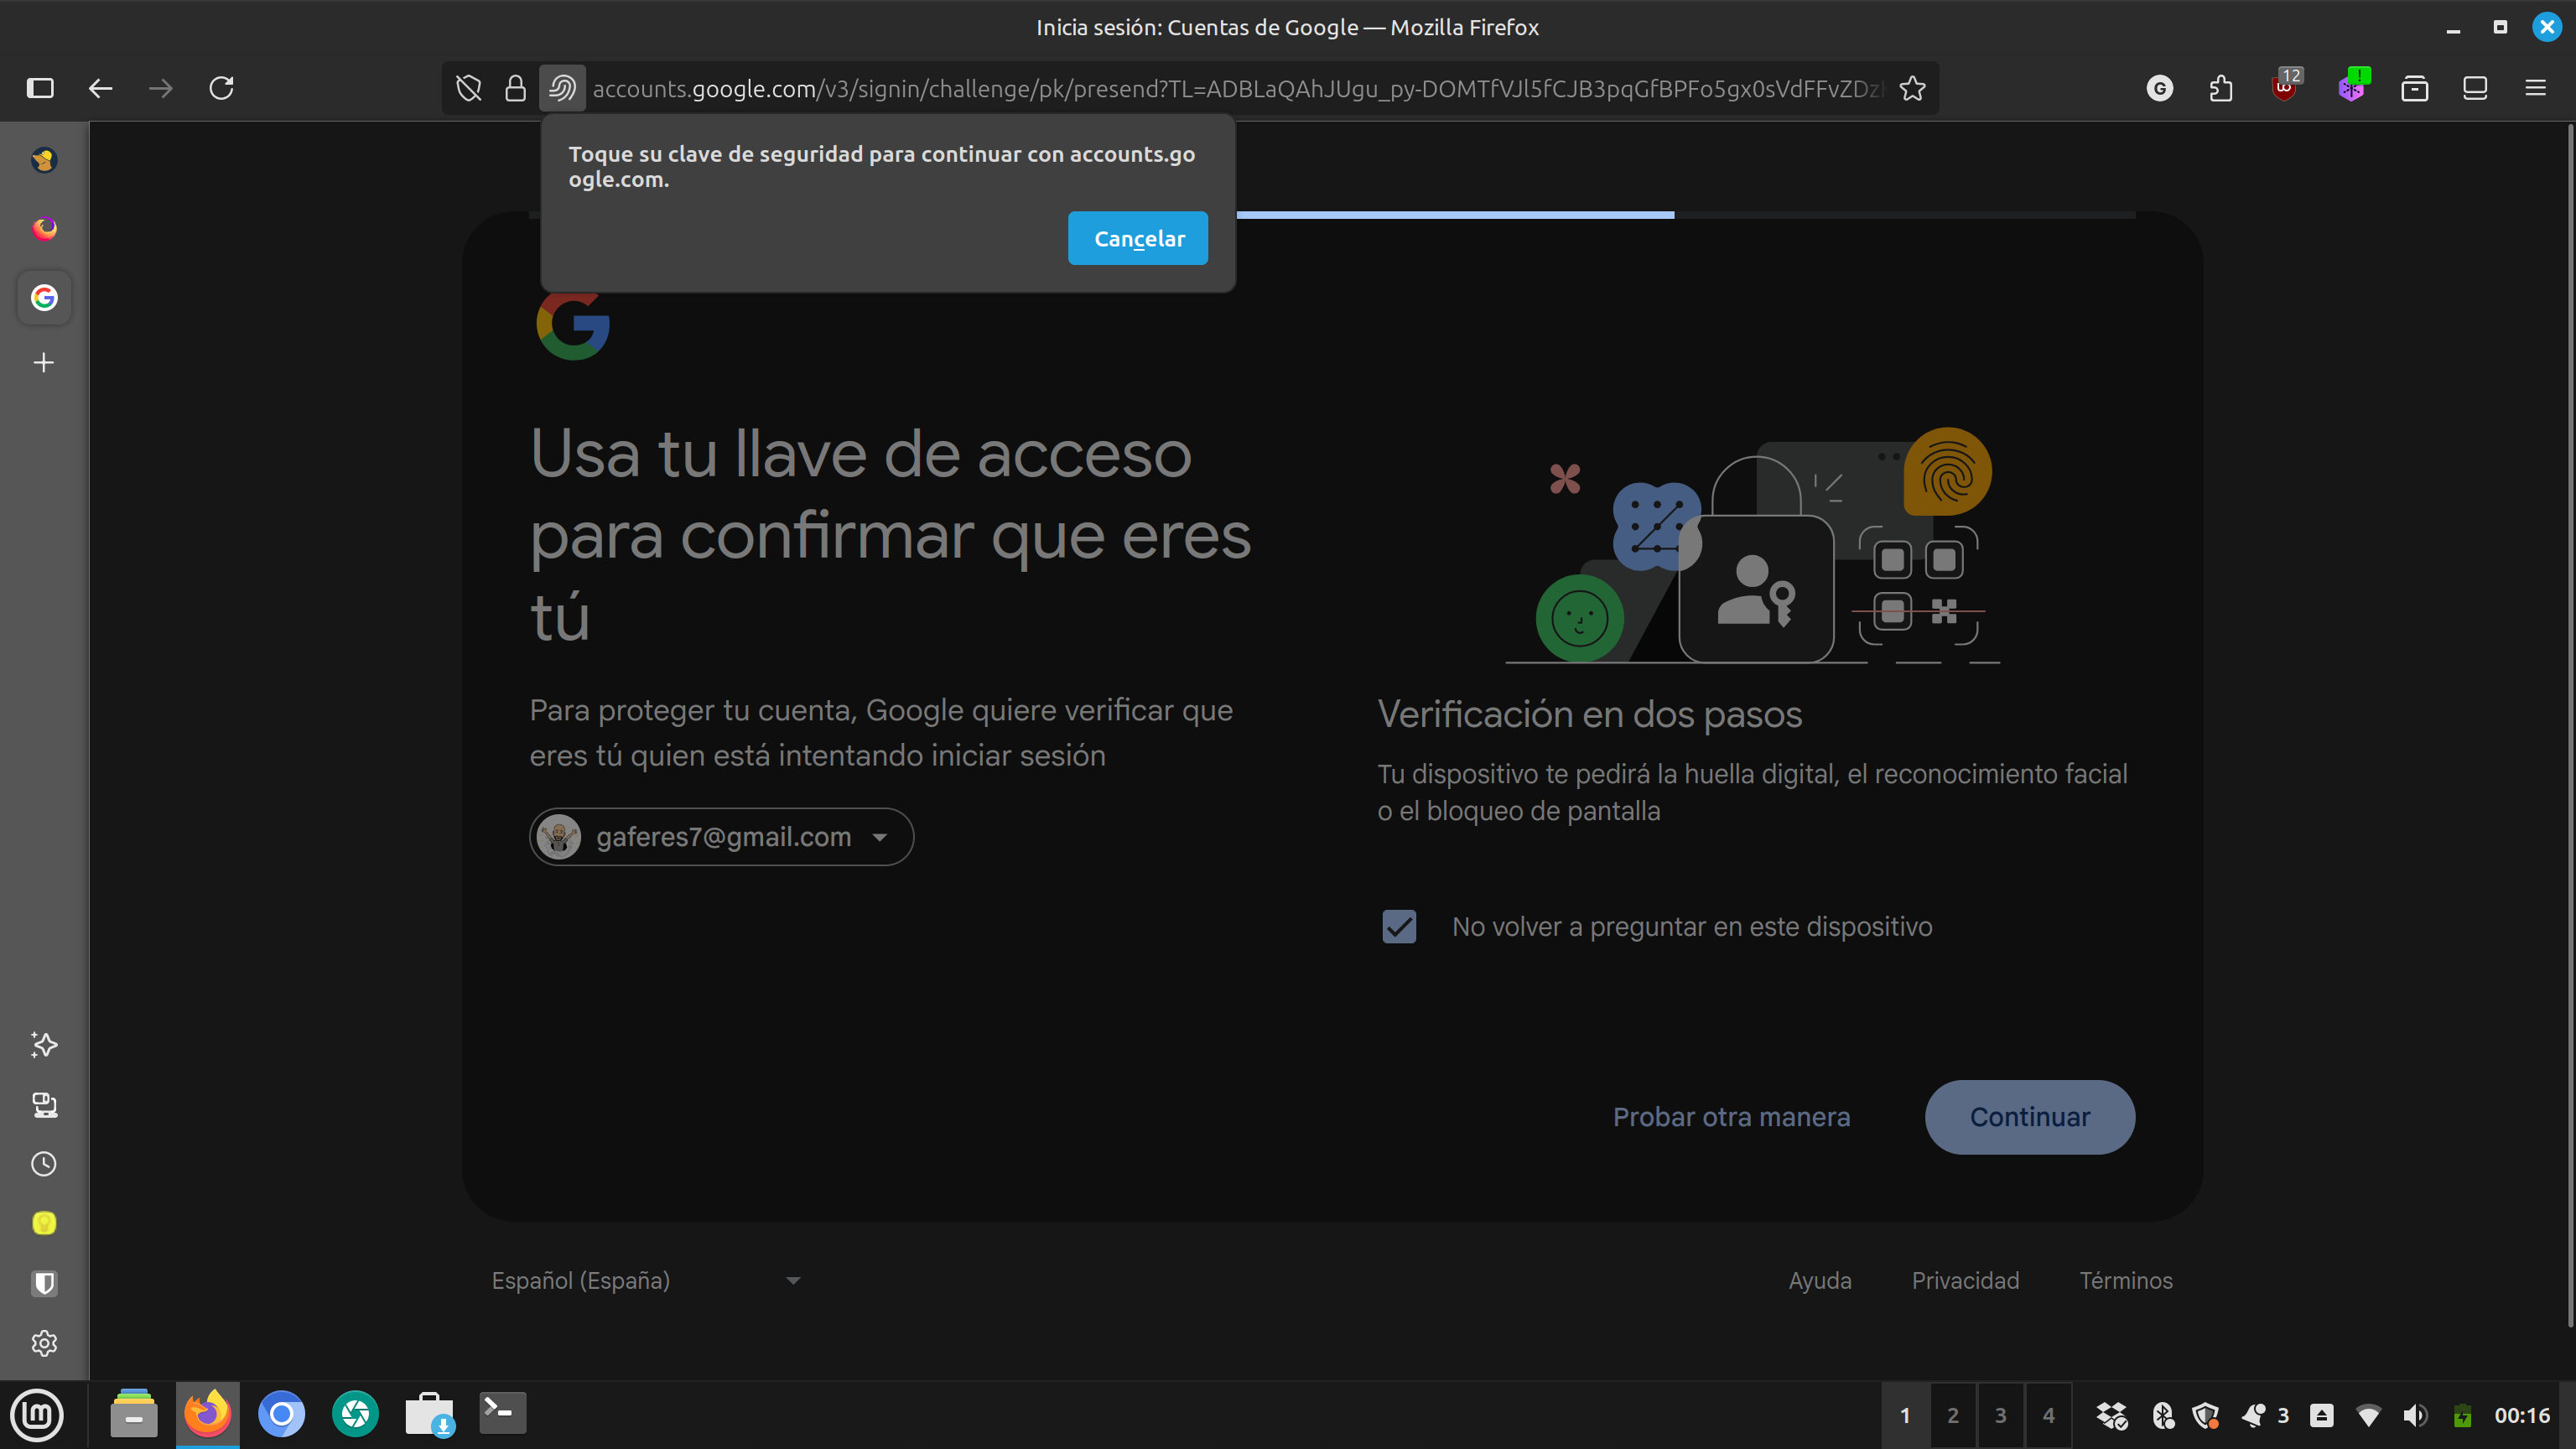
Task: Open the Extensions puzzle menu
Action: 2220,88
